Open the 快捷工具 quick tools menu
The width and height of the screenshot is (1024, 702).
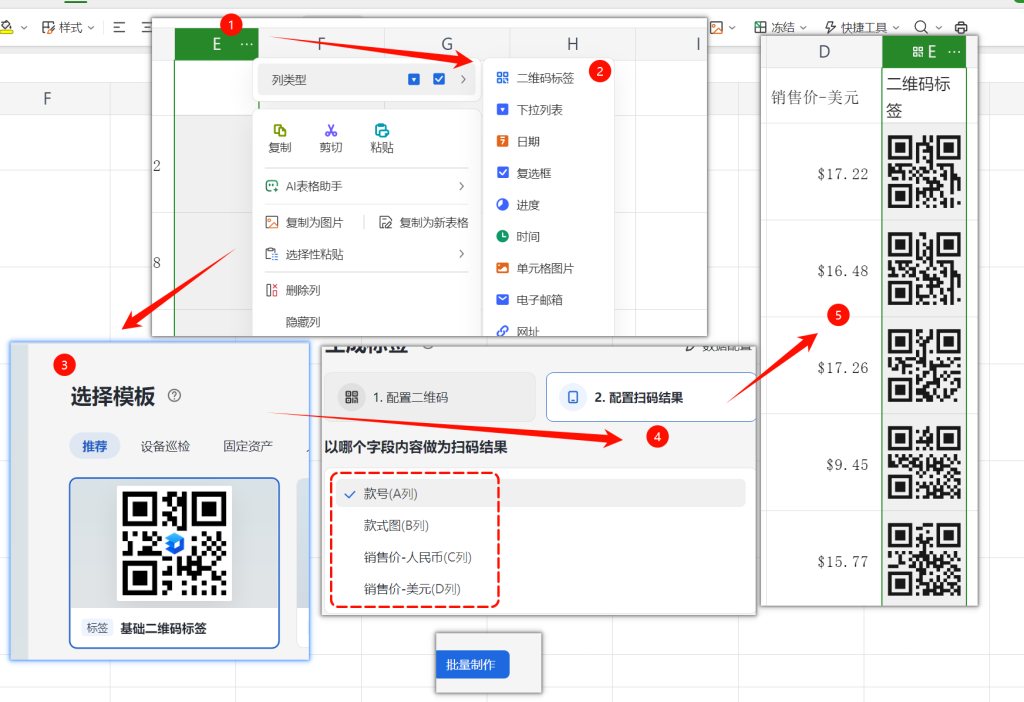click(861, 27)
